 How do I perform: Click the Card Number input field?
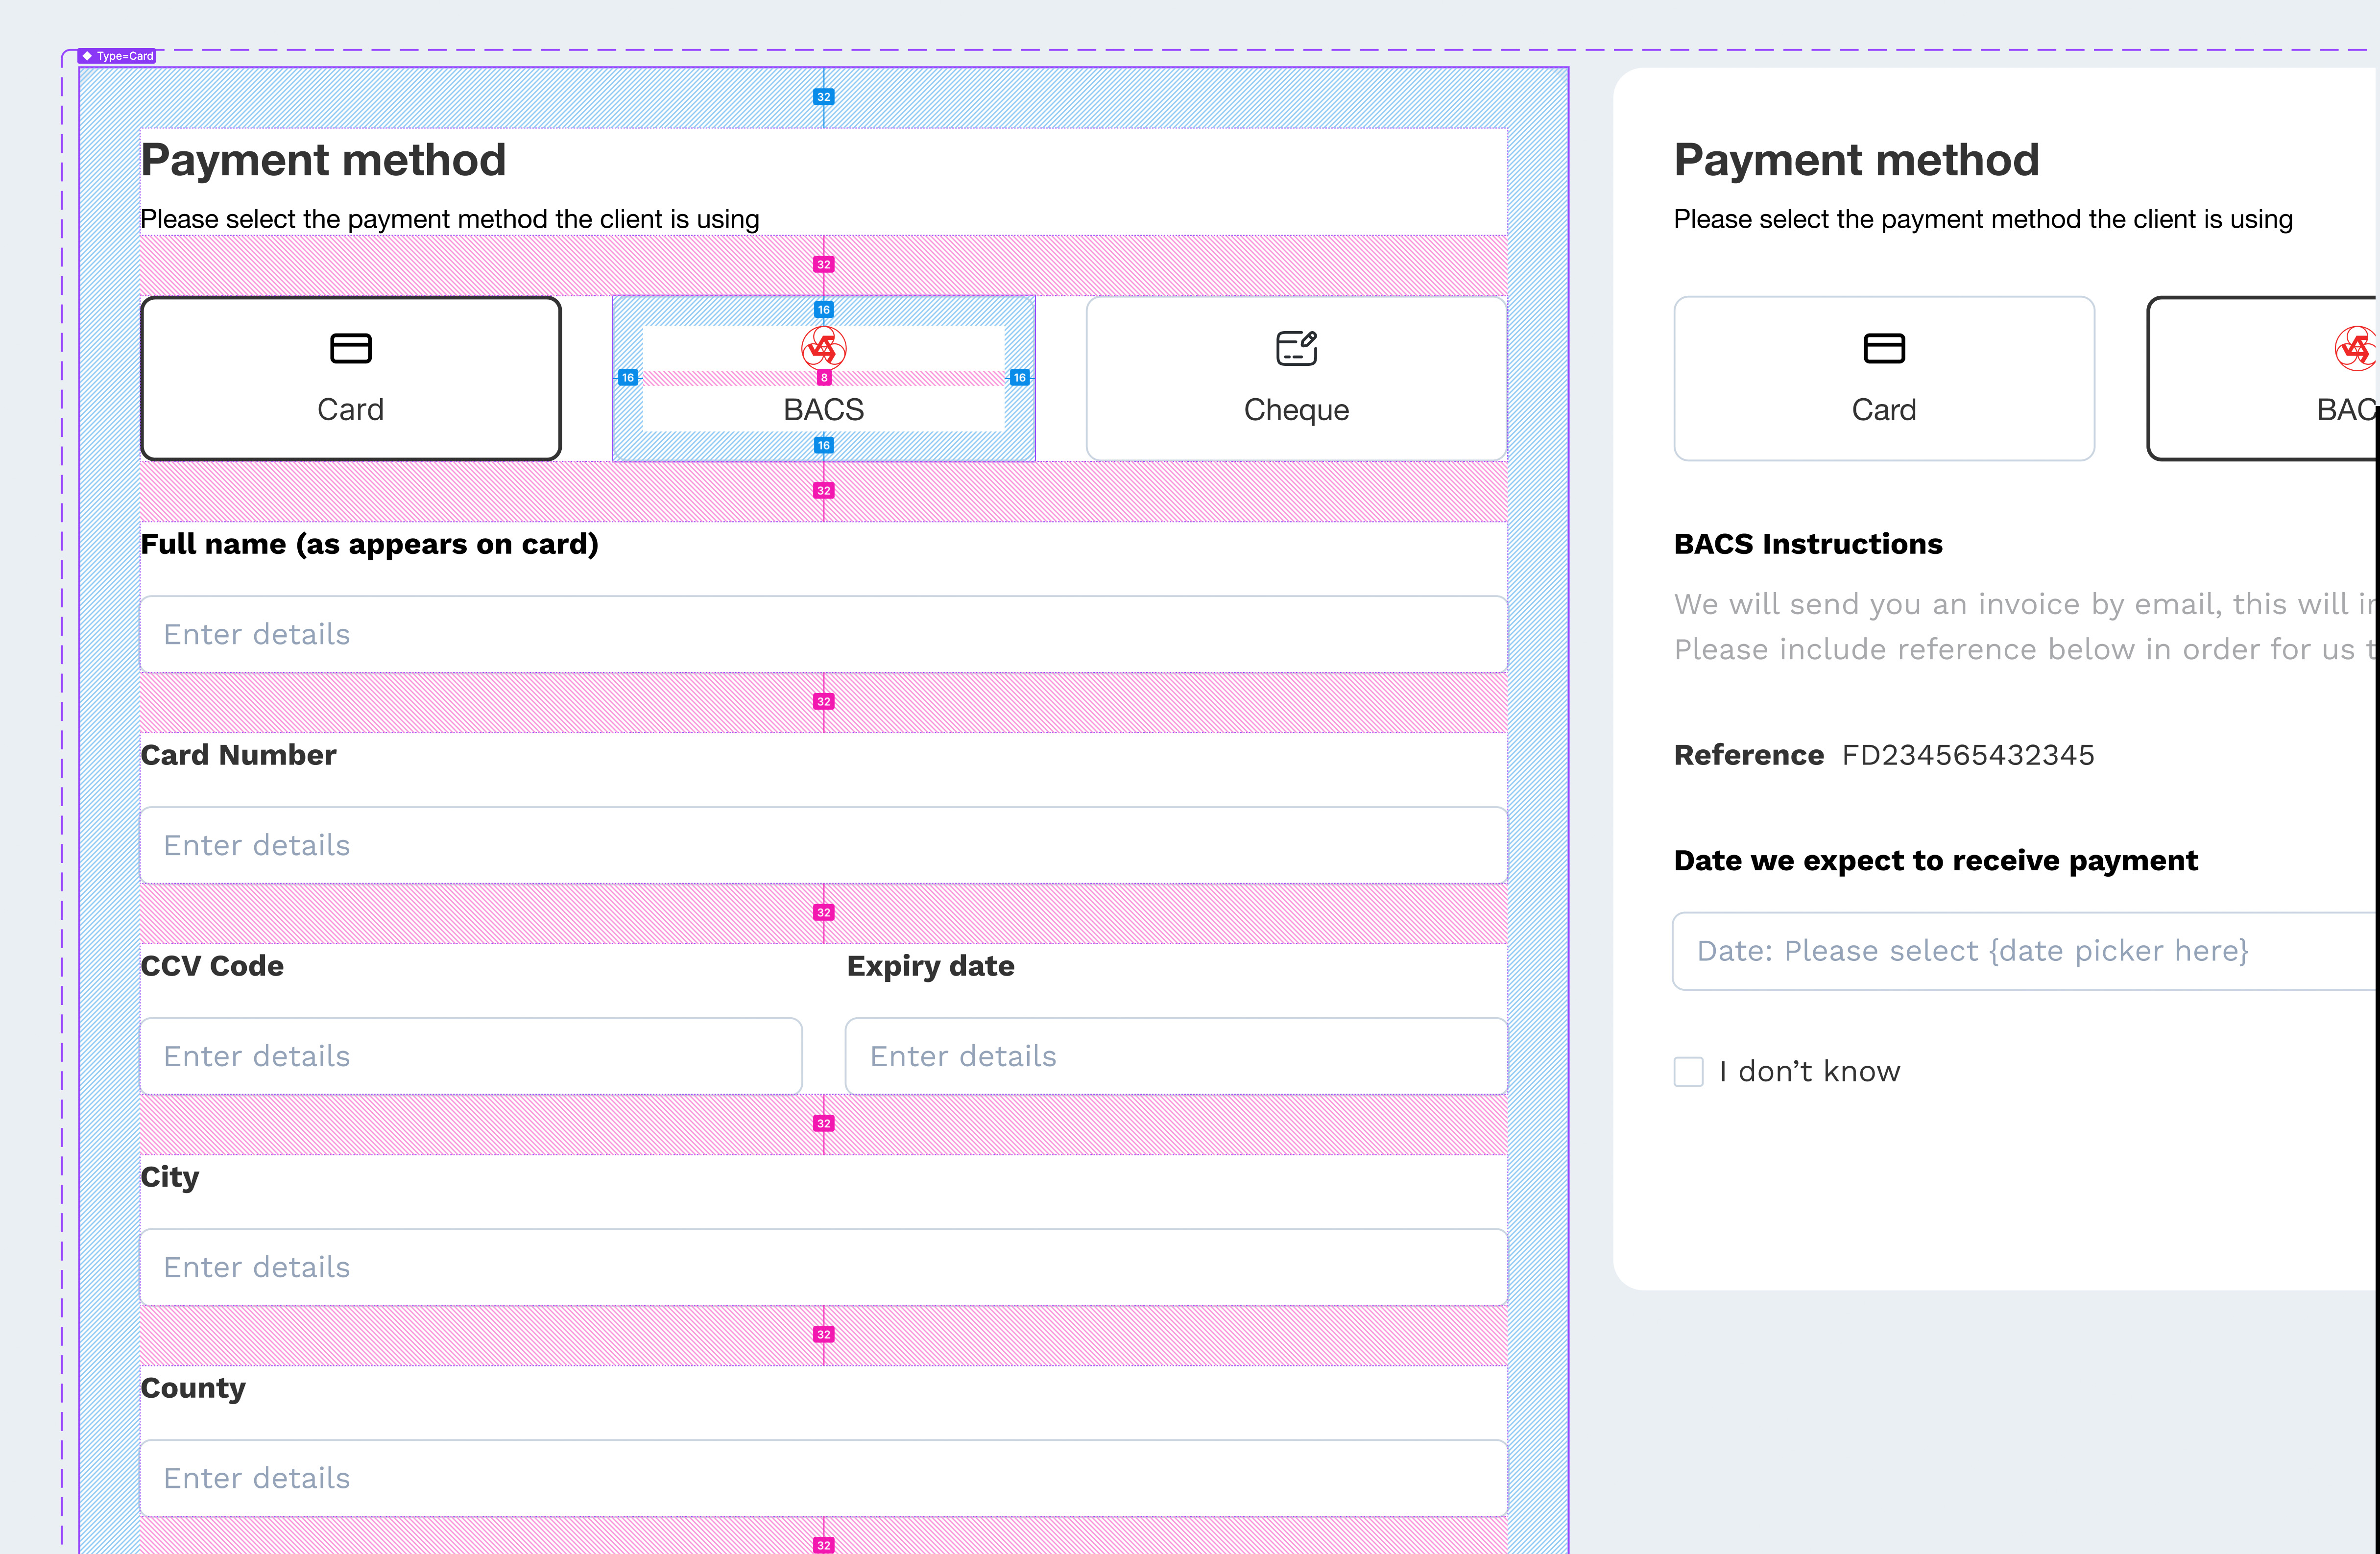(x=824, y=845)
